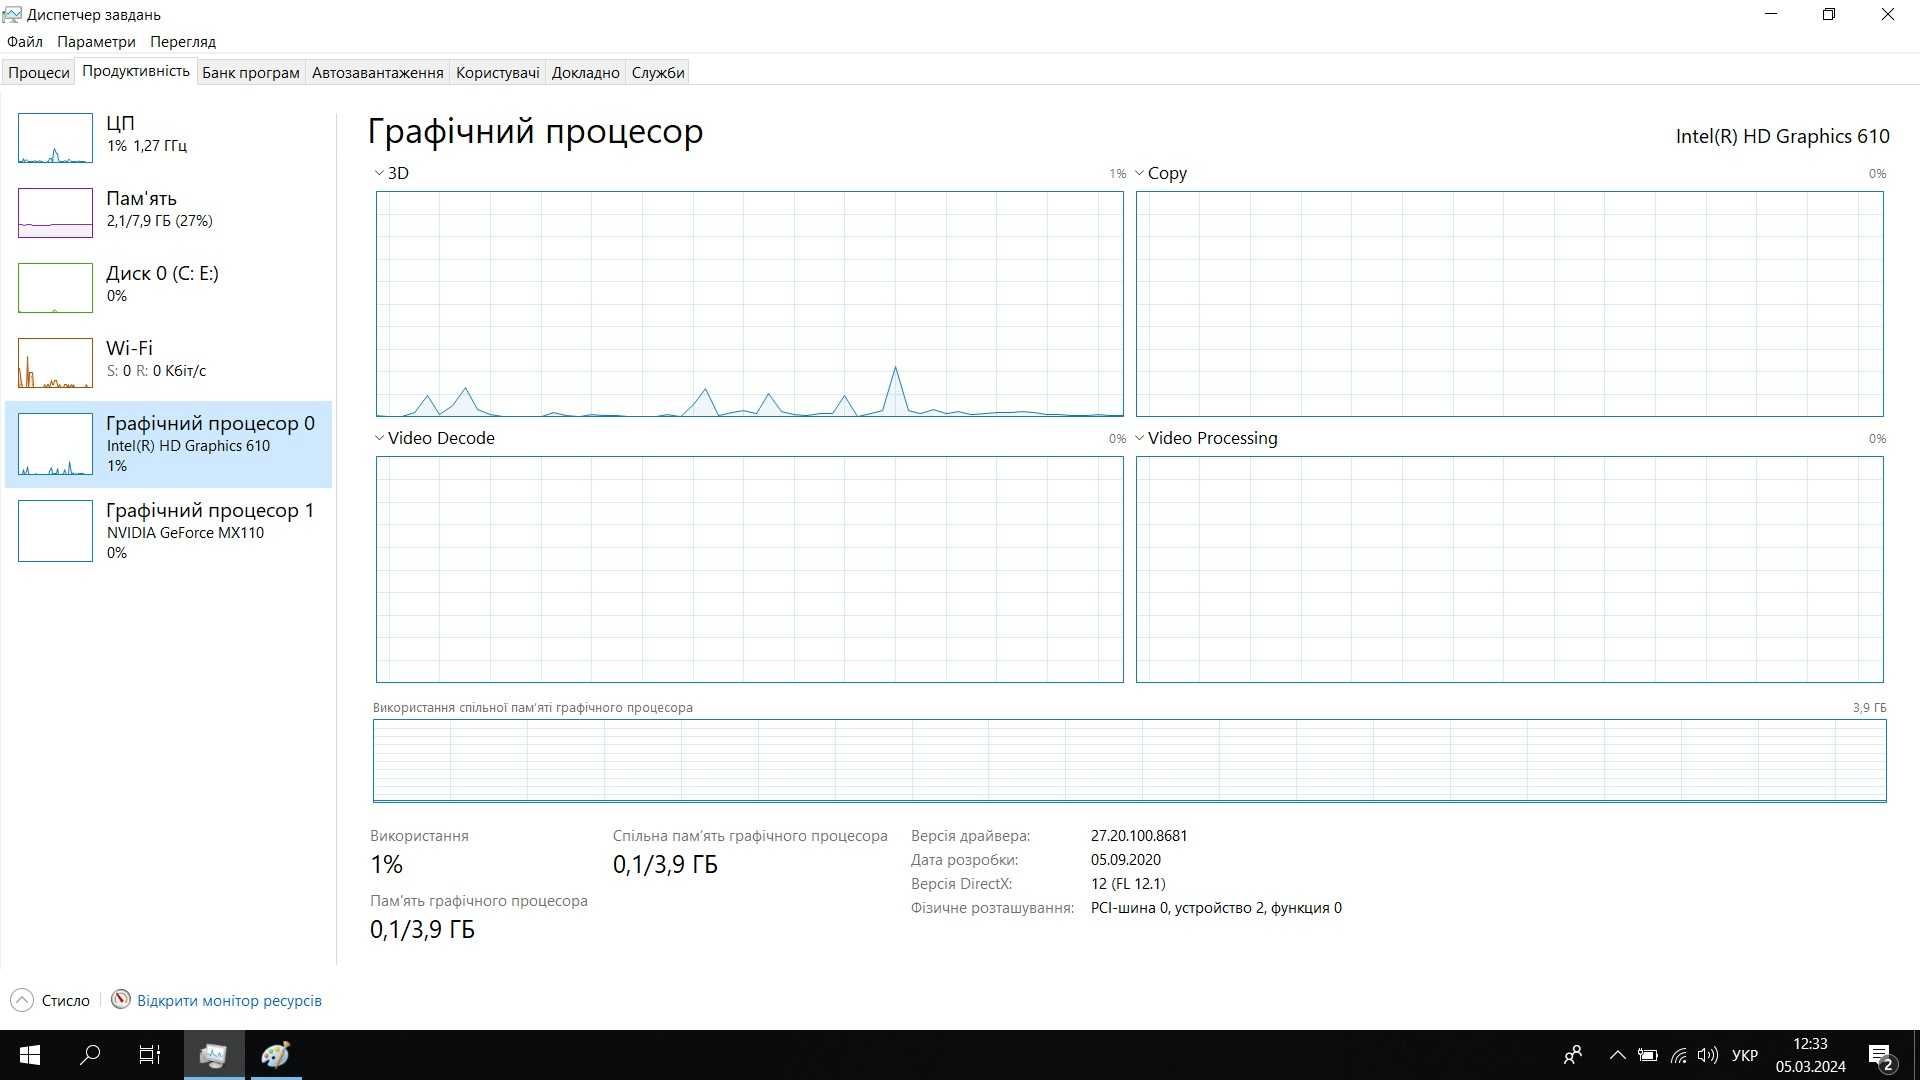Show hidden tray icons chevron
1920x1080 pixels.
[1617, 1055]
